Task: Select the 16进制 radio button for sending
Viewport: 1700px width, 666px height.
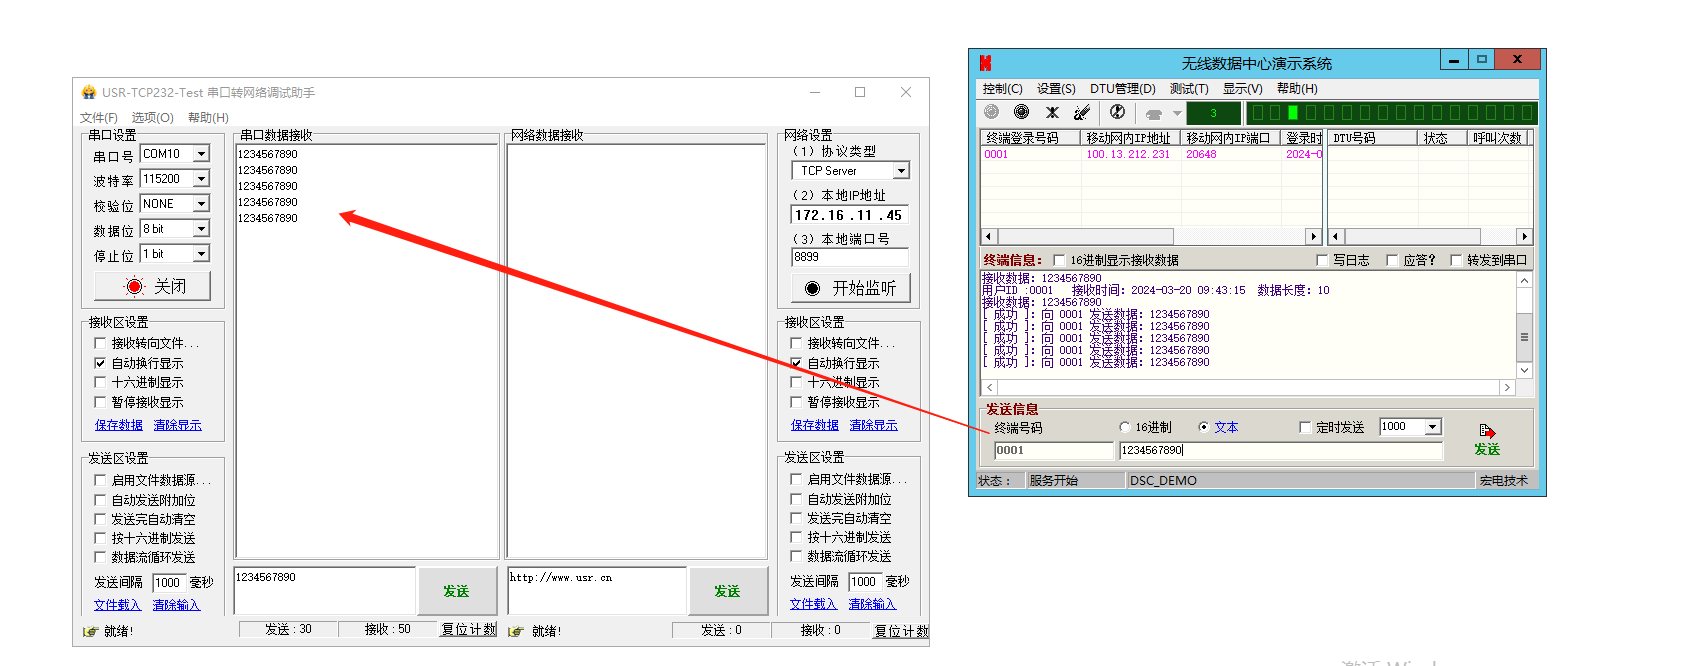Action: (x=1125, y=427)
